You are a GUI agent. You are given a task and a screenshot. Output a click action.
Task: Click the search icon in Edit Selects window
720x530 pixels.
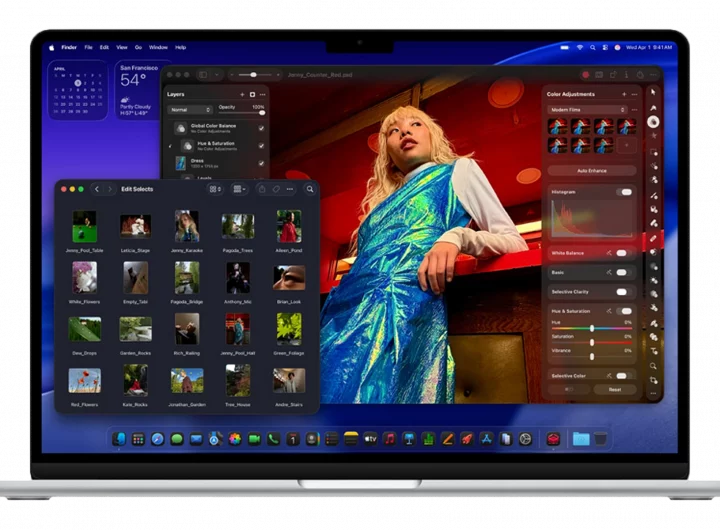(310, 189)
